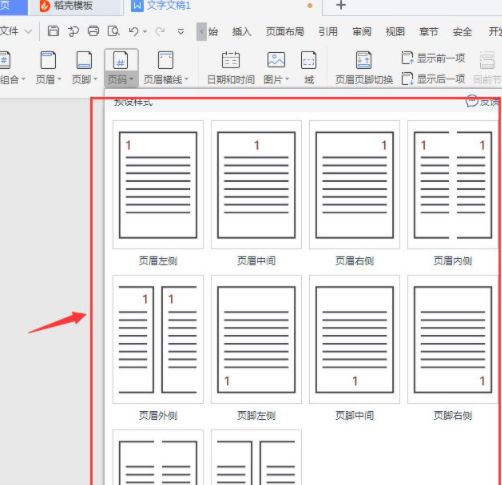Click 页眉页脚切换 icon
The width and height of the screenshot is (502, 485).
(364, 60)
